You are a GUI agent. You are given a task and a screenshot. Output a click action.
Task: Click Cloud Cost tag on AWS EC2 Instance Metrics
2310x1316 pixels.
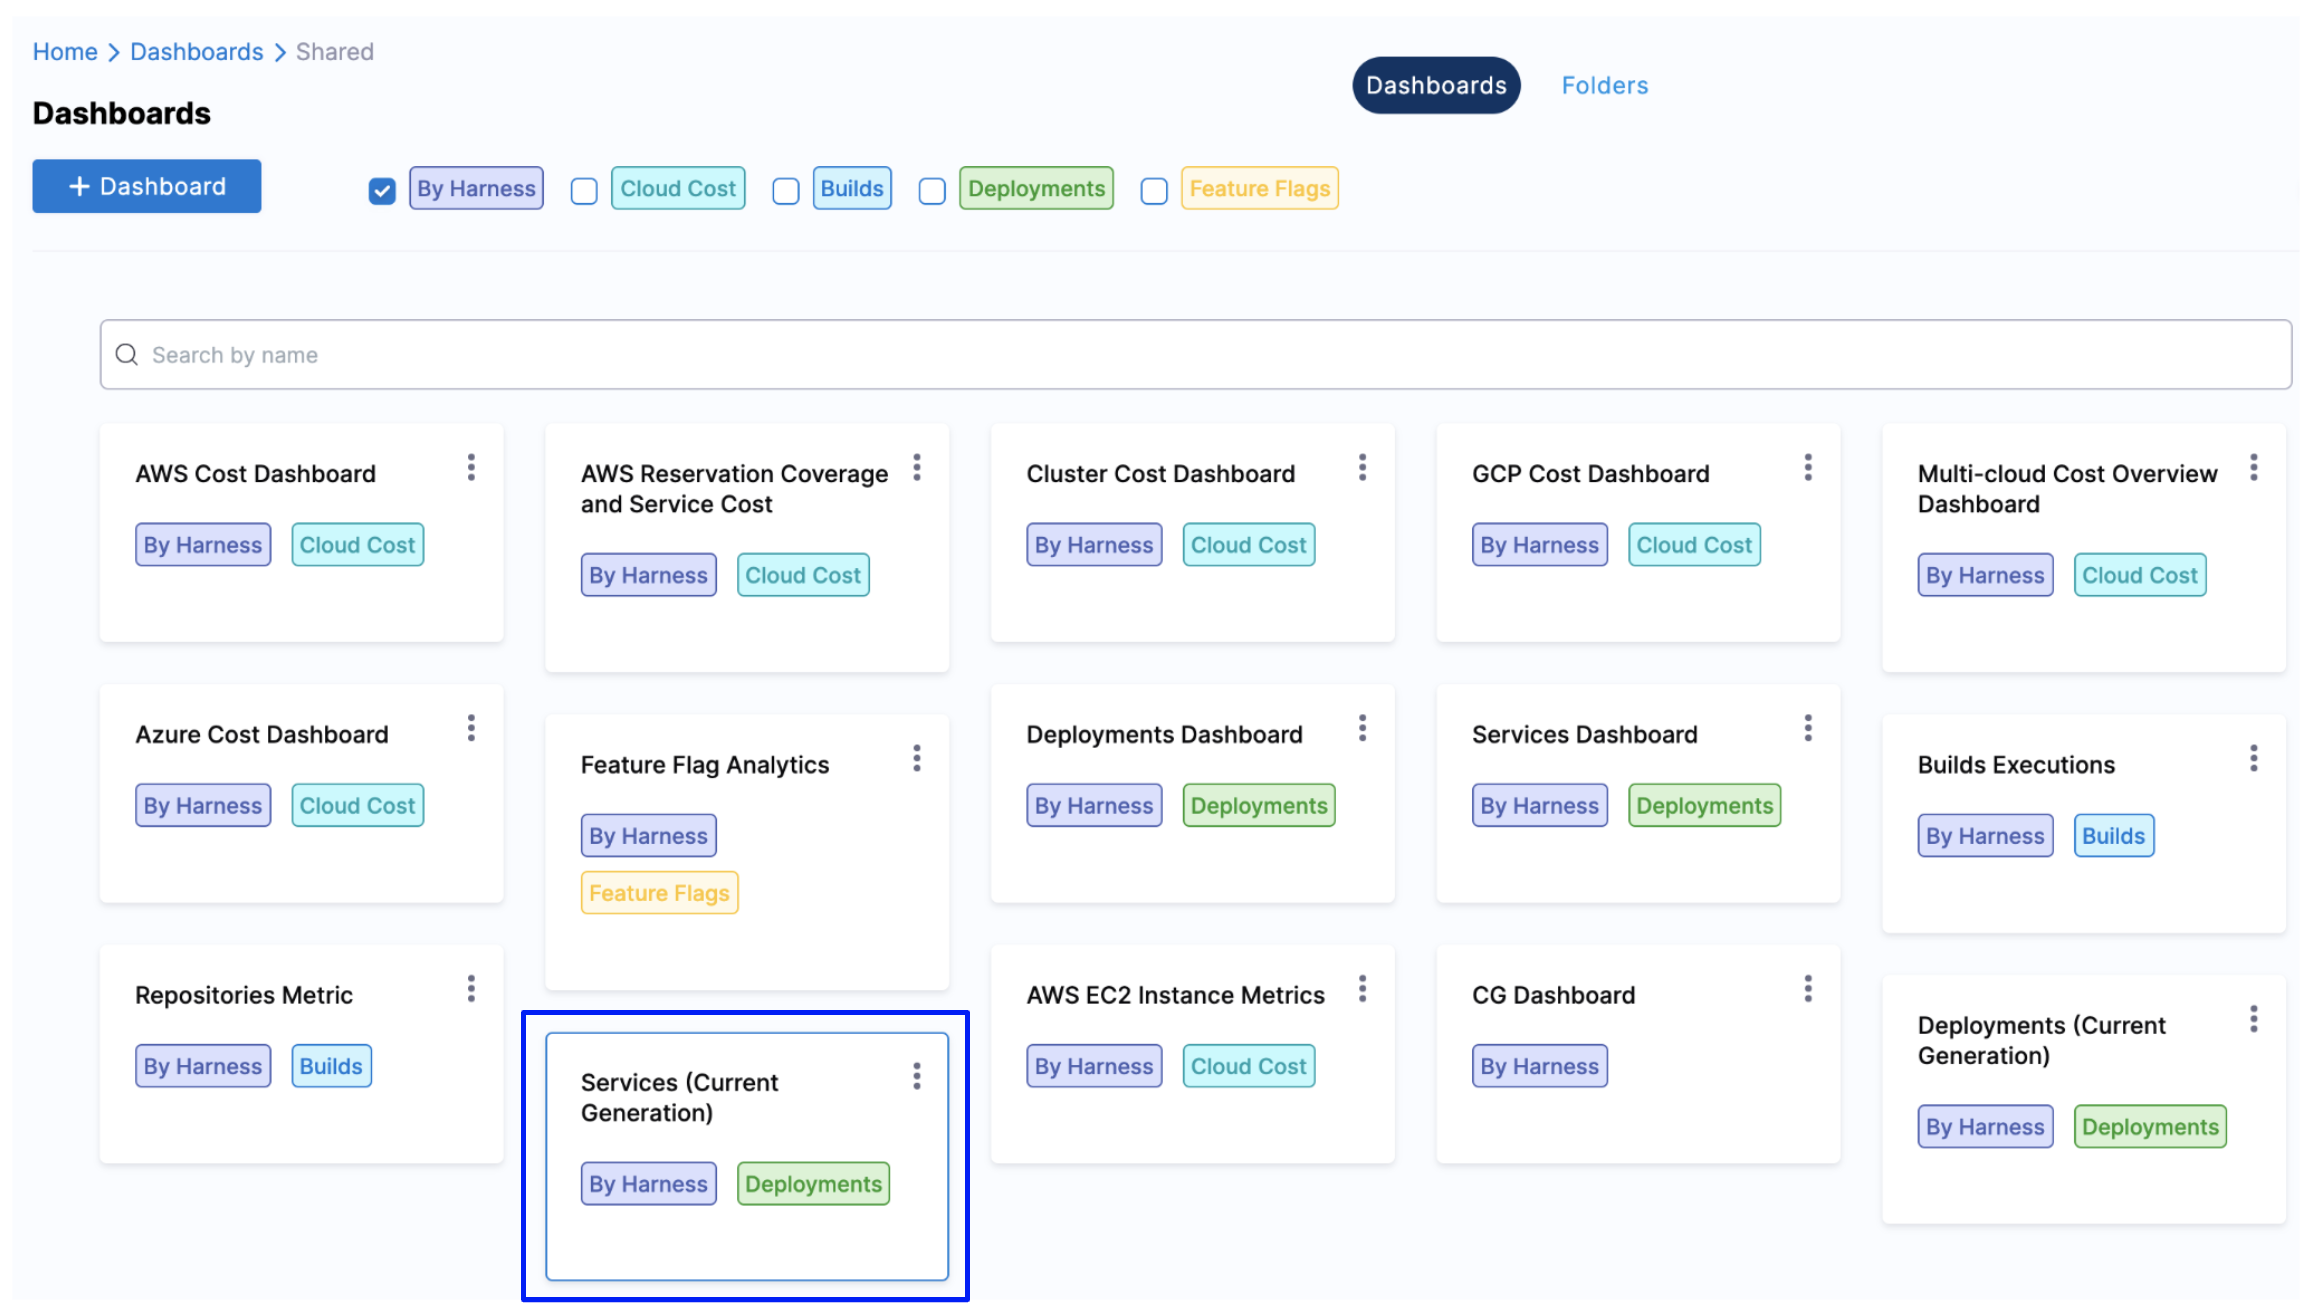[1249, 1066]
